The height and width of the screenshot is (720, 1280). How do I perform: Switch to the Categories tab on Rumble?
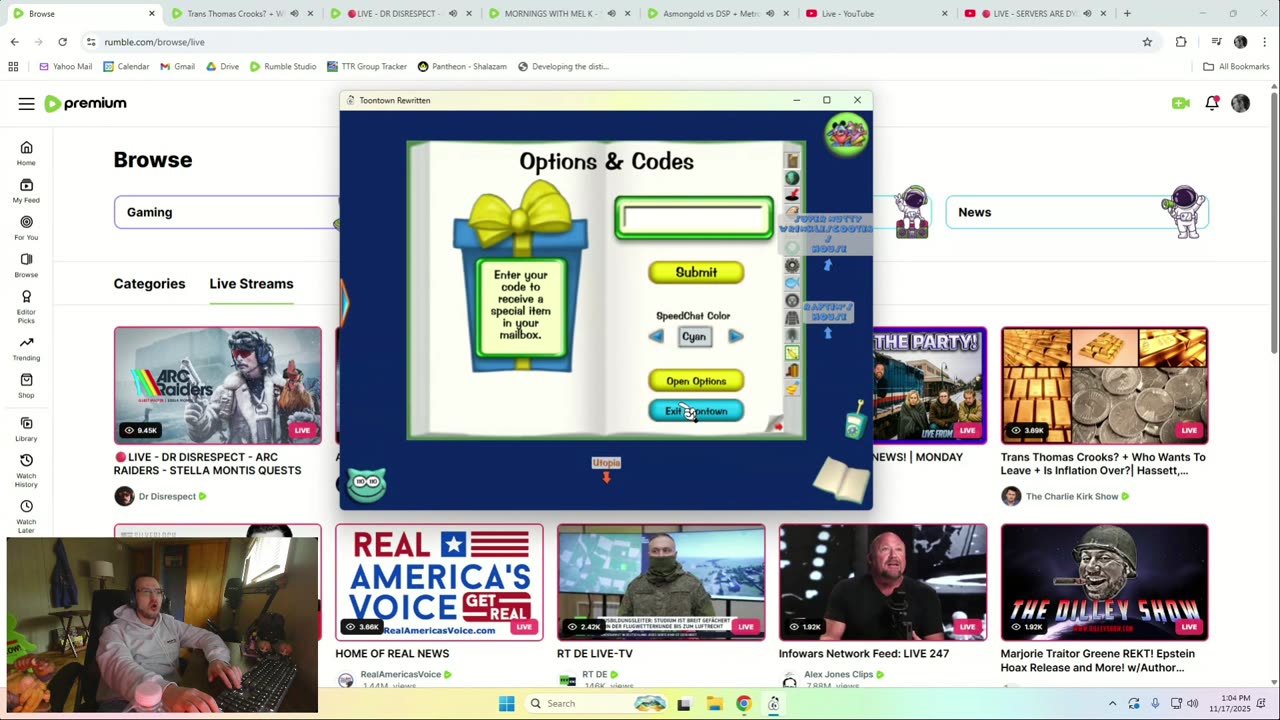tap(149, 284)
